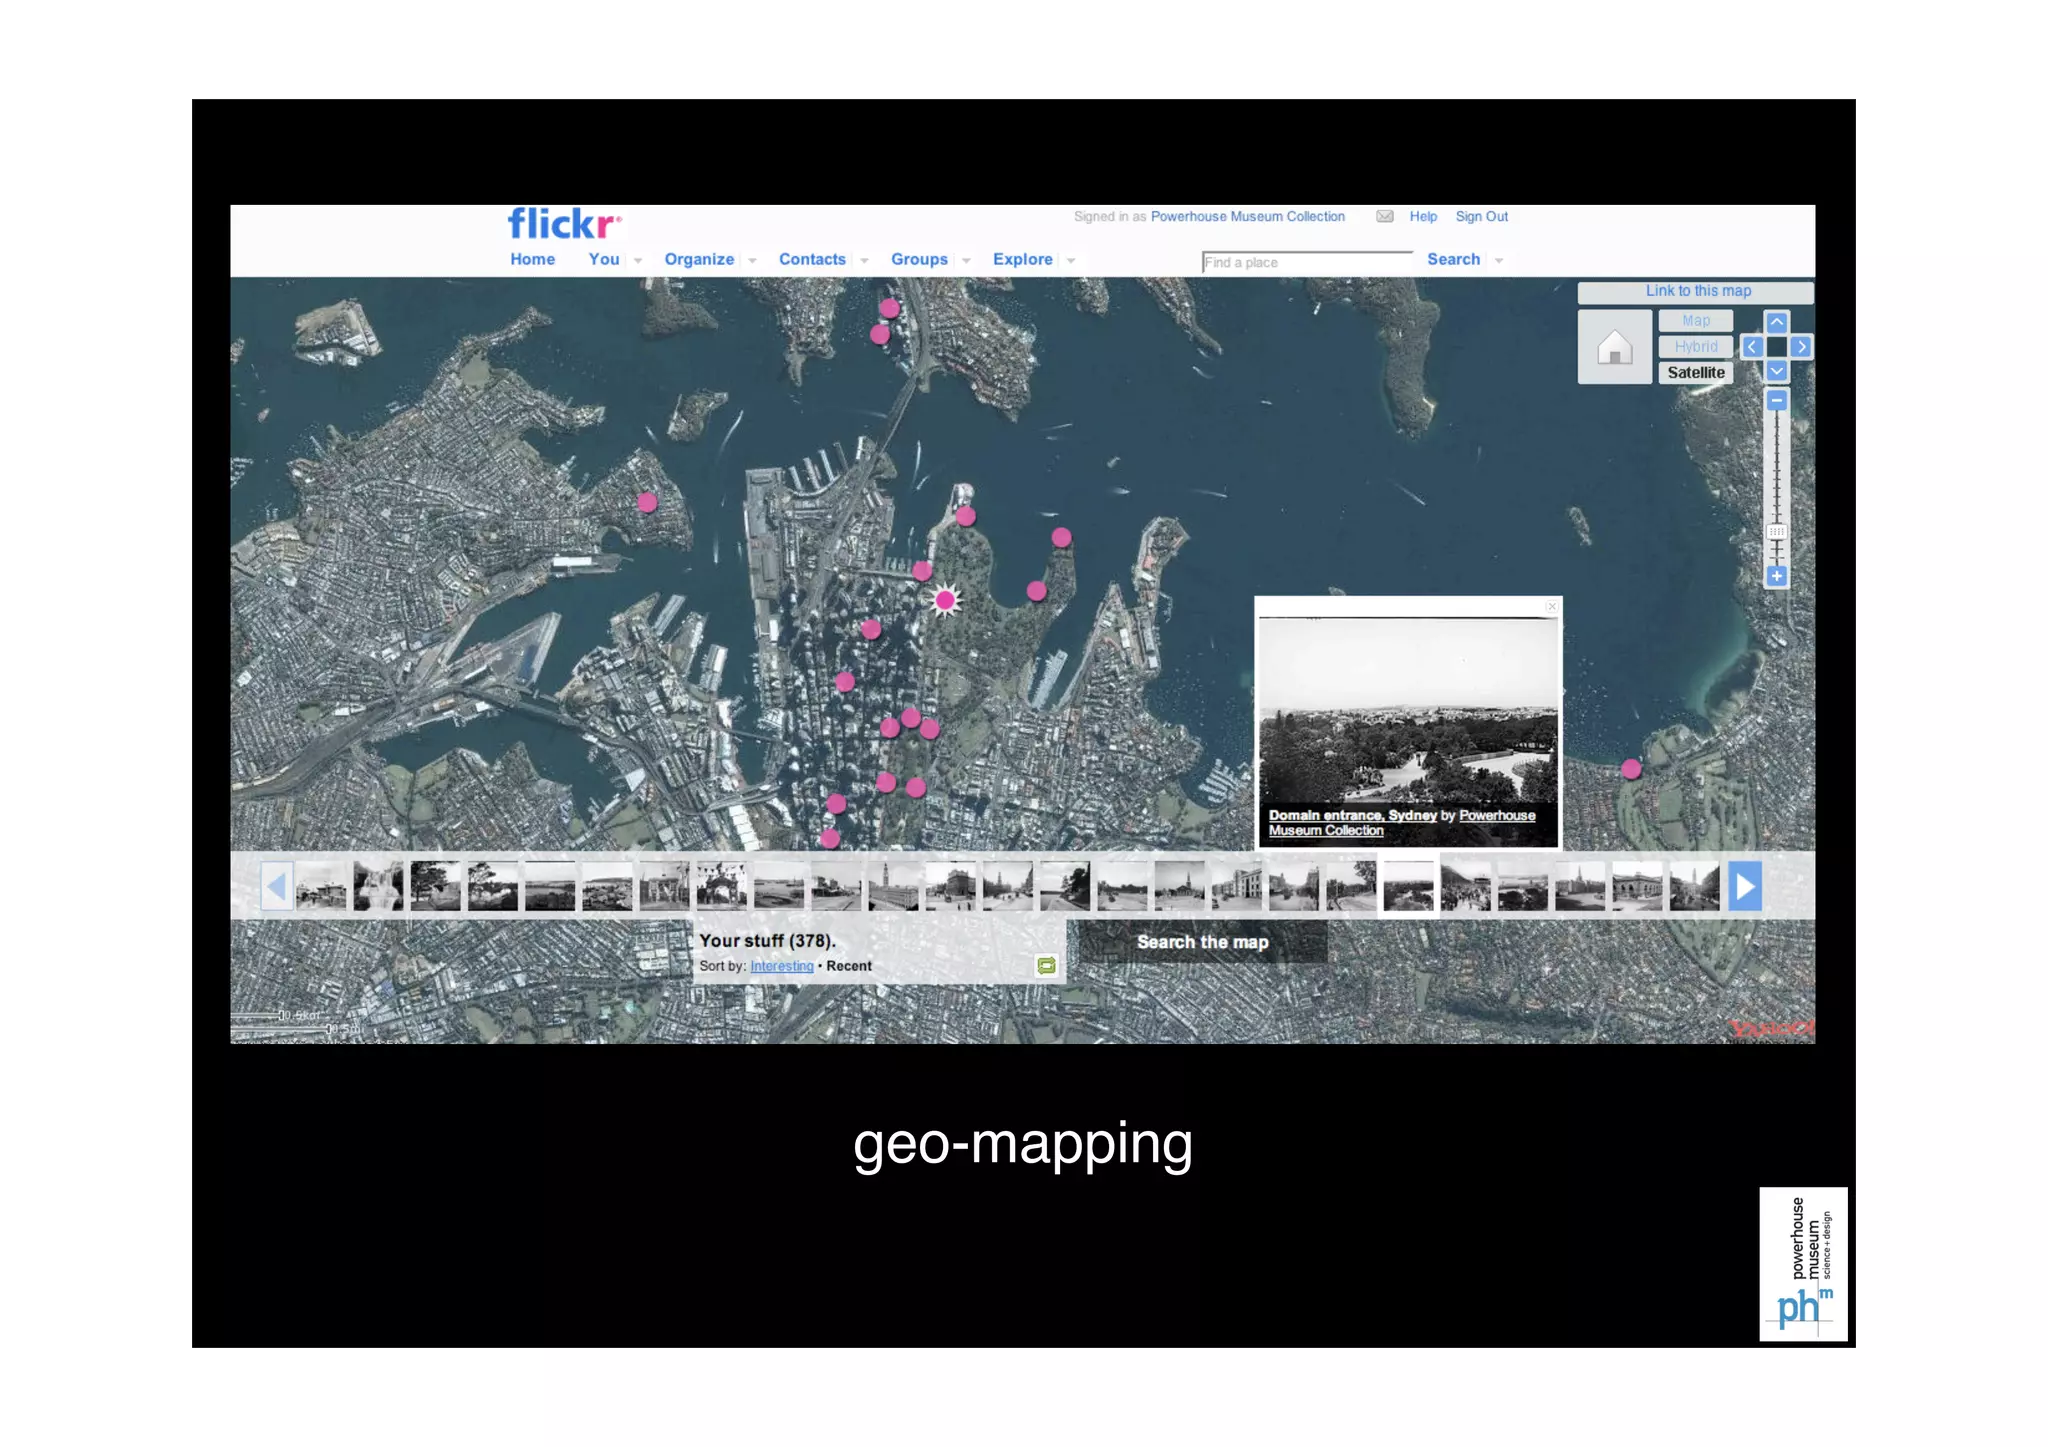This screenshot has height=1447, width=2048.
Task: Switch map view to Map mode
Action: [1696, 321]
